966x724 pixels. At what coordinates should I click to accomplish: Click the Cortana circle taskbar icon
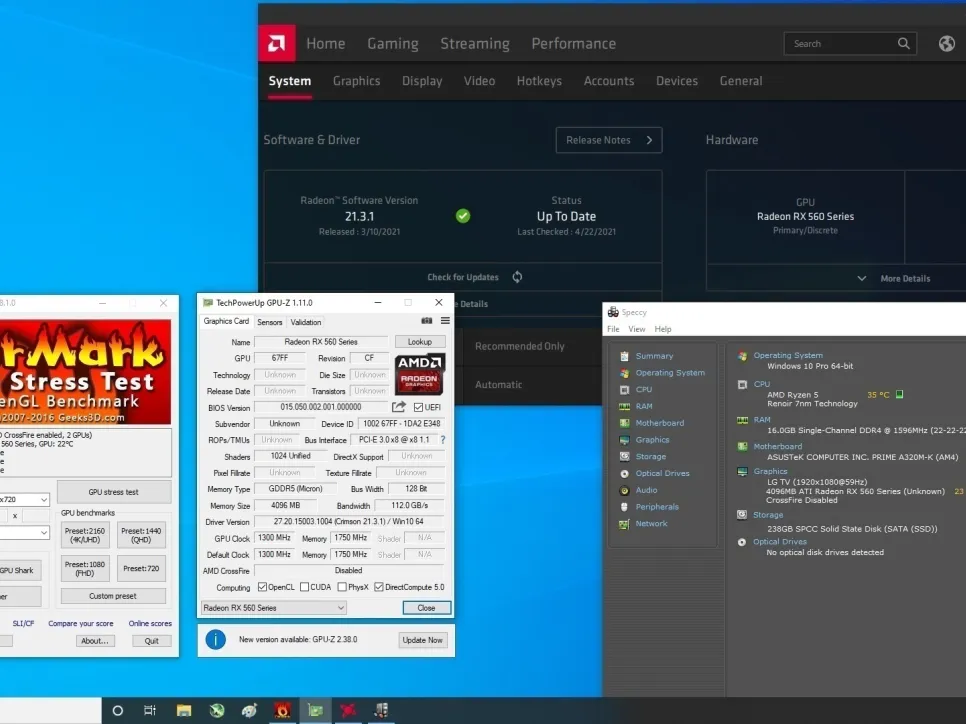tap(118, 710)
